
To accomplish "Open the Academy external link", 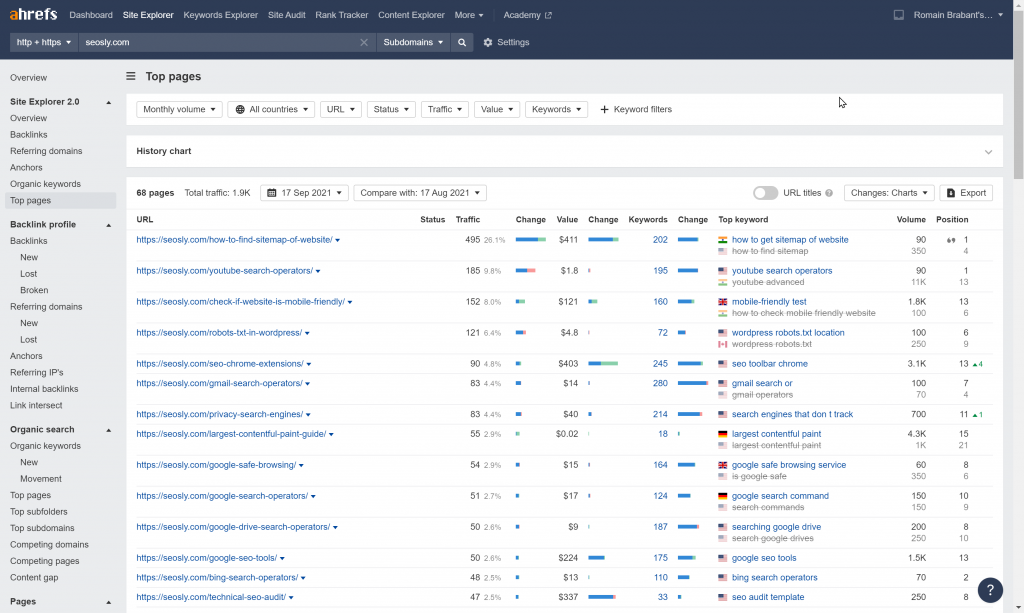I will 528,15.
